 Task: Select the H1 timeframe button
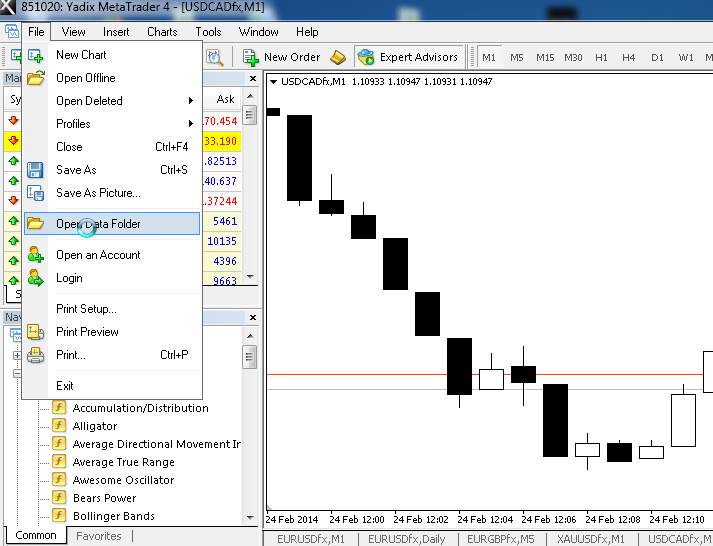pos(601,58)
